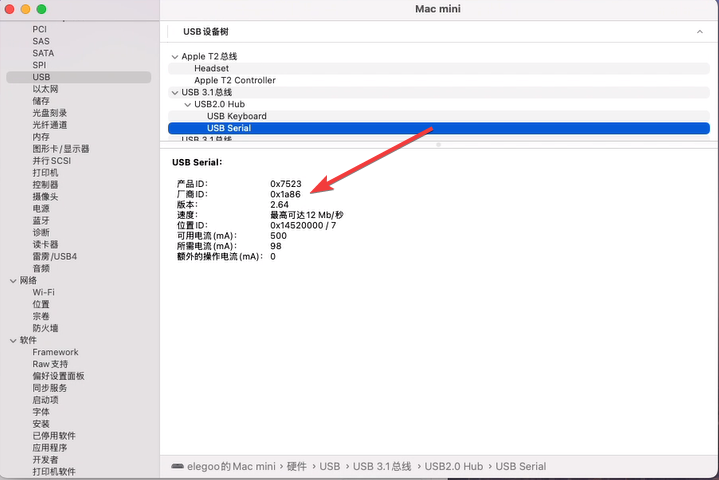This screenshot has height=480, width=719.
Task: Open 诊断 in the sidebar
Action: 41,232
